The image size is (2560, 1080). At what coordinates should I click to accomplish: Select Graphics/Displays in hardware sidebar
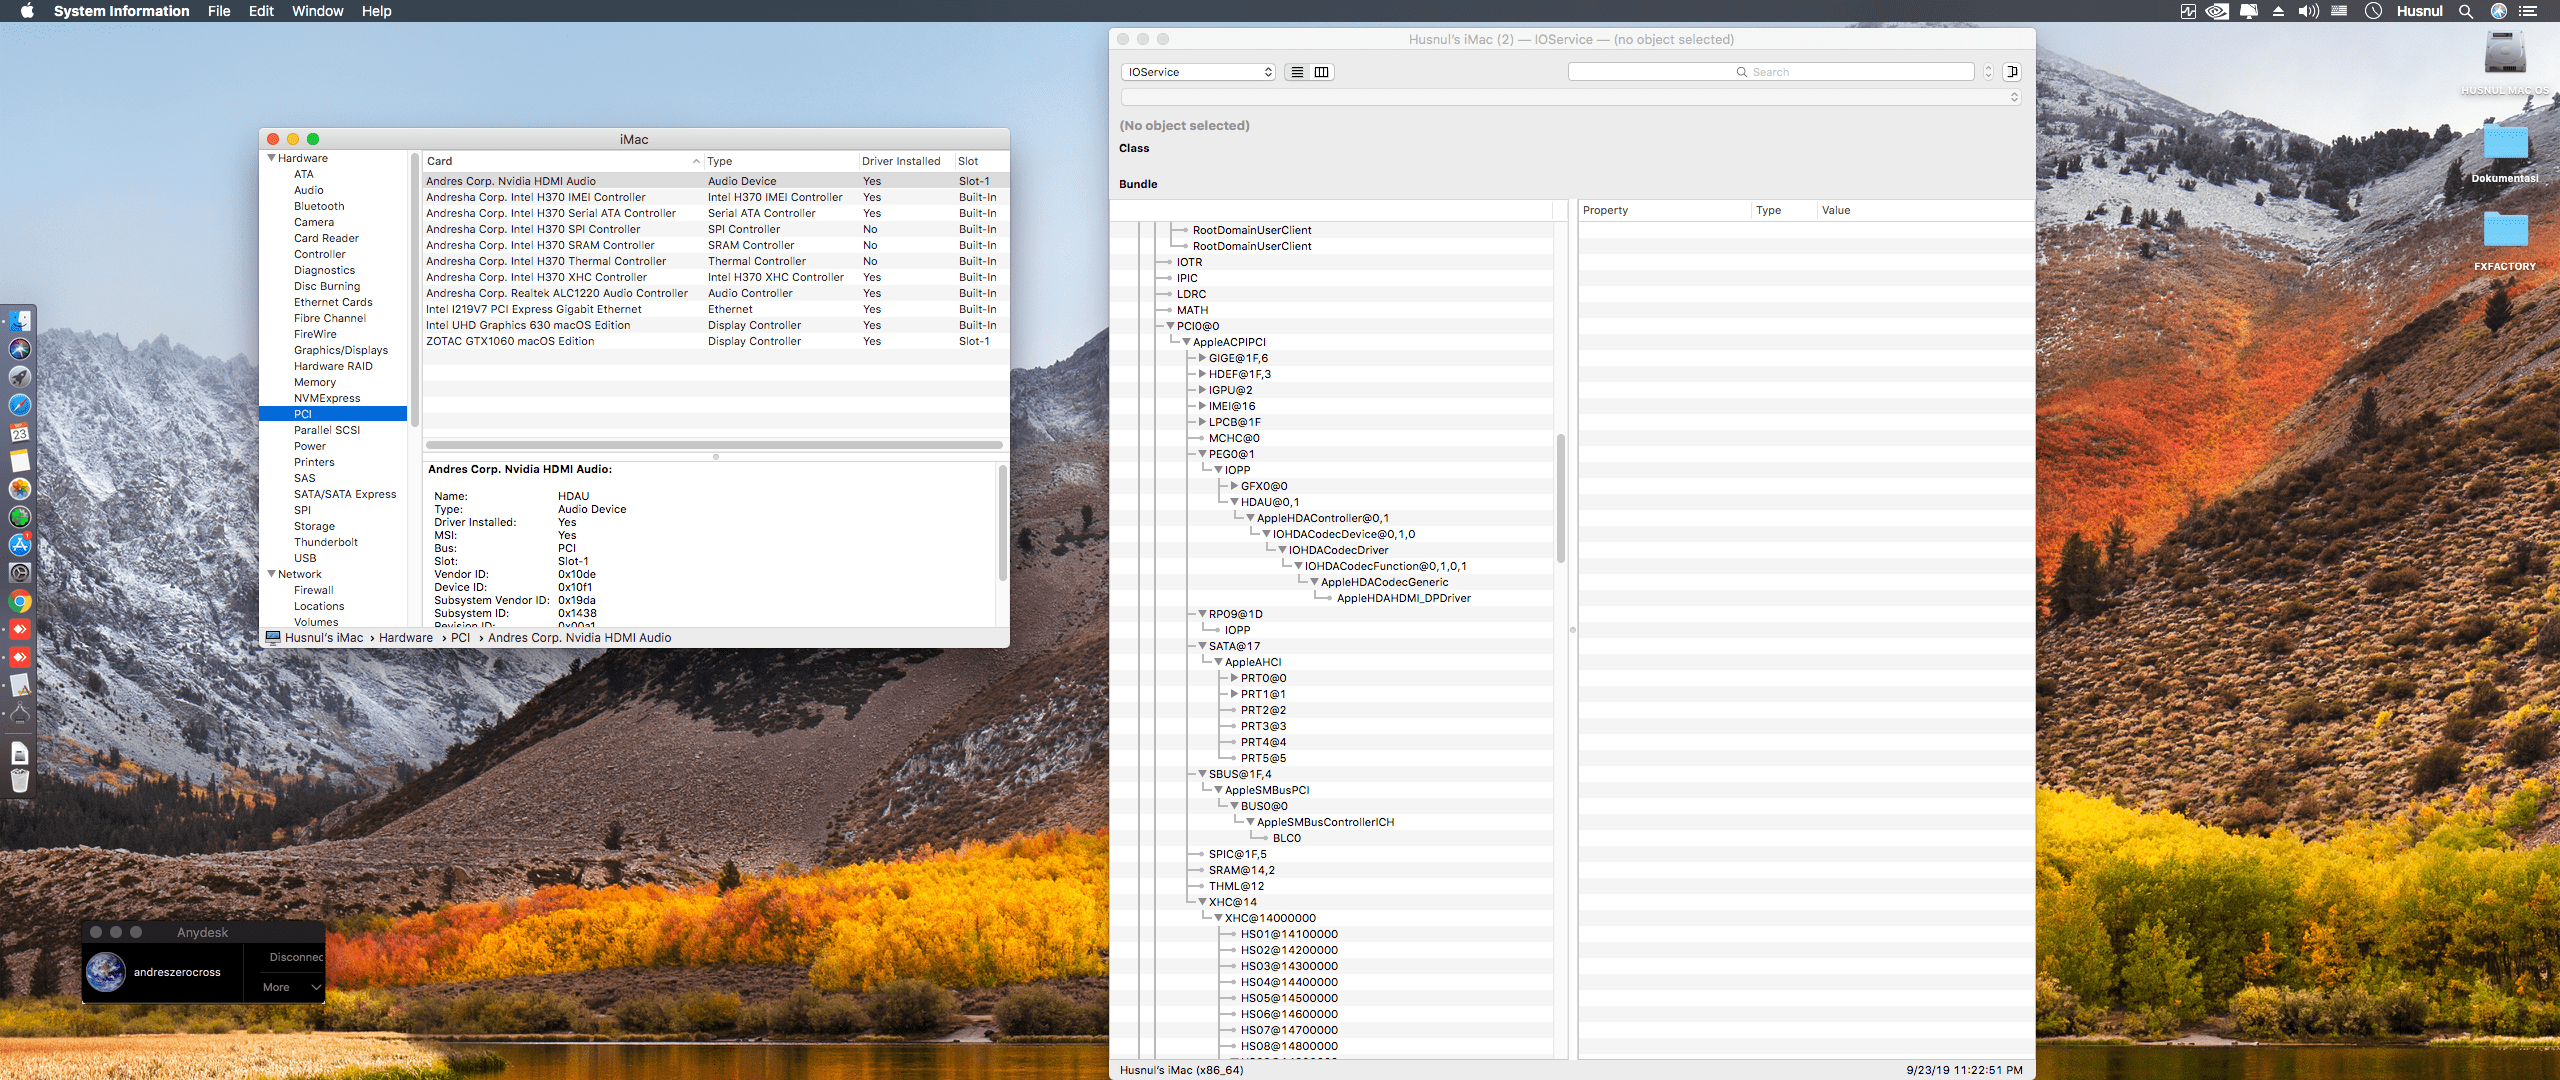click(340, 350)
